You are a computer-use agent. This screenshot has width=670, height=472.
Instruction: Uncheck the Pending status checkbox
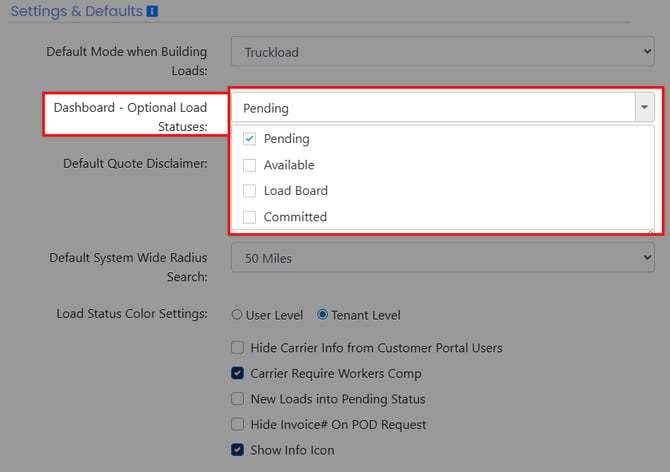[250, 139]
